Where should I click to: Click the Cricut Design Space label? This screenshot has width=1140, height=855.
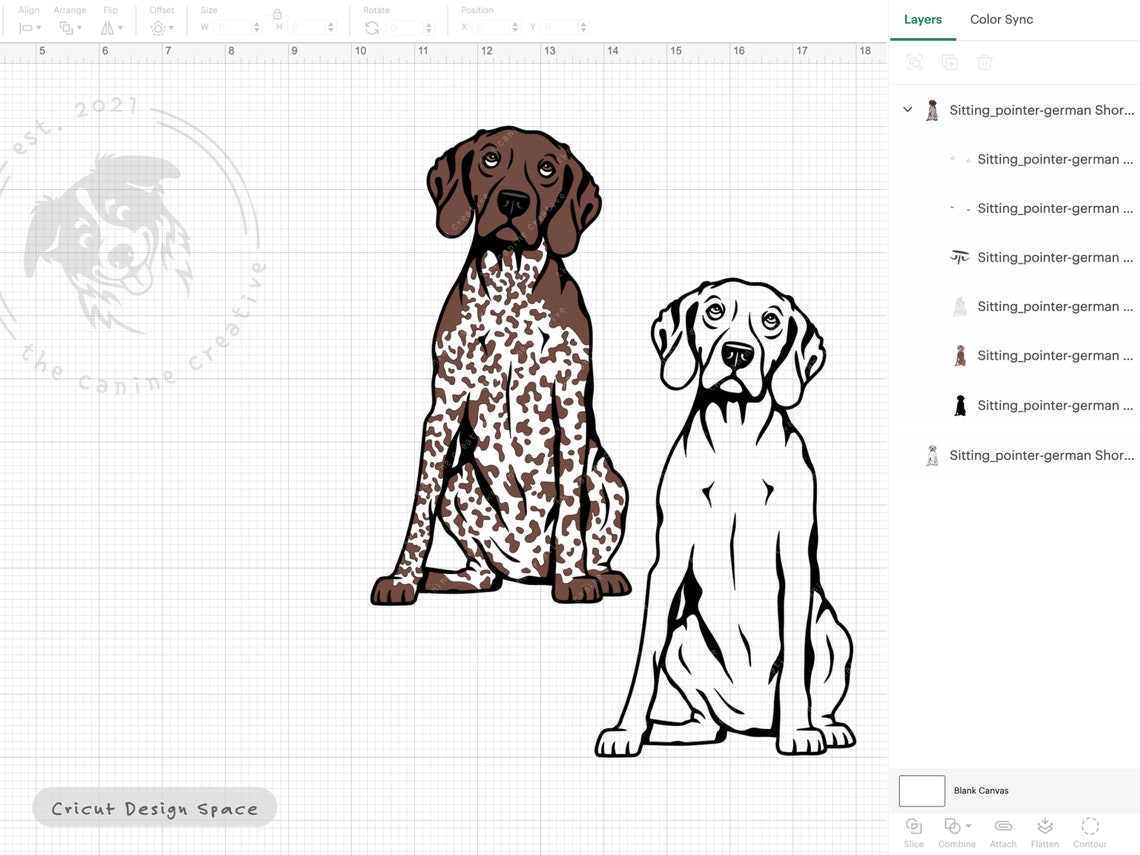tap(154, 807)
